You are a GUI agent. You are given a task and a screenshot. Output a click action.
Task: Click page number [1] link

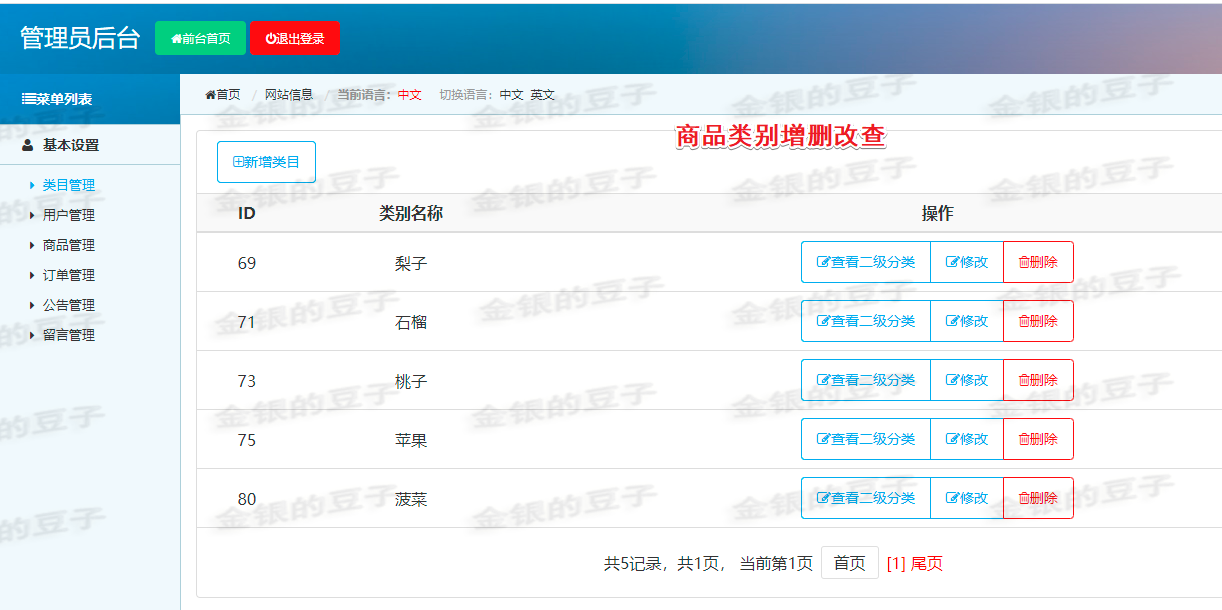tap(896, 563)
